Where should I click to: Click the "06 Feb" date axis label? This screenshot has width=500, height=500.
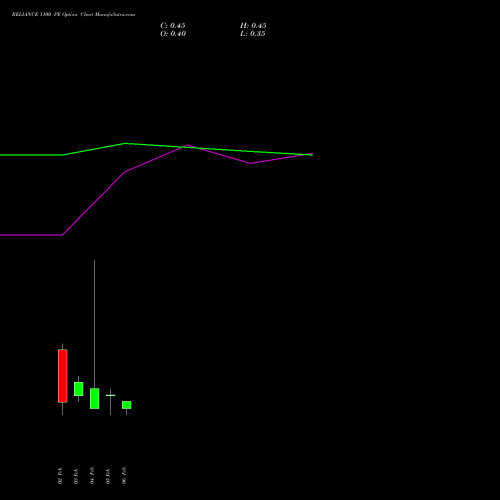[x=124, y=476]
